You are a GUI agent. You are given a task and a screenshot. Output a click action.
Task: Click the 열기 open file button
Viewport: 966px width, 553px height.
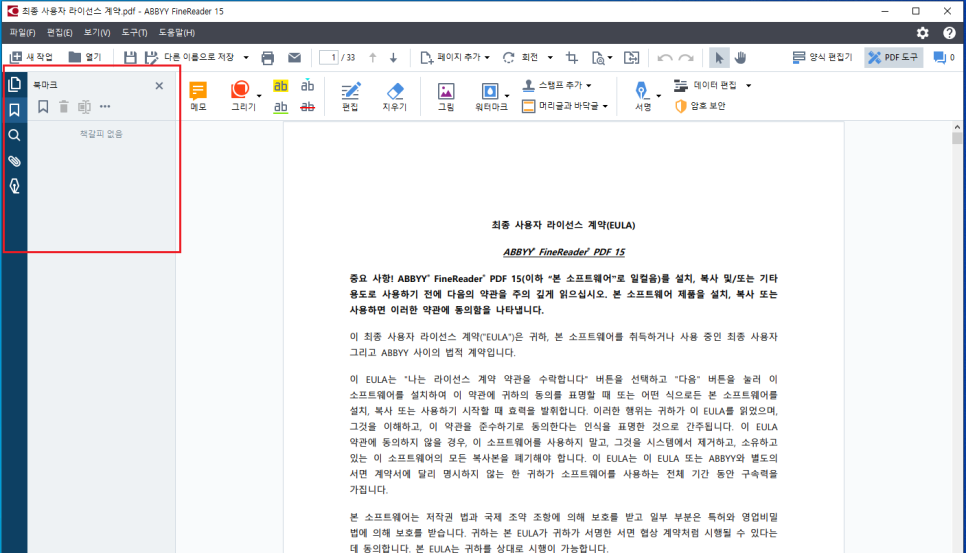click(85, 57)
